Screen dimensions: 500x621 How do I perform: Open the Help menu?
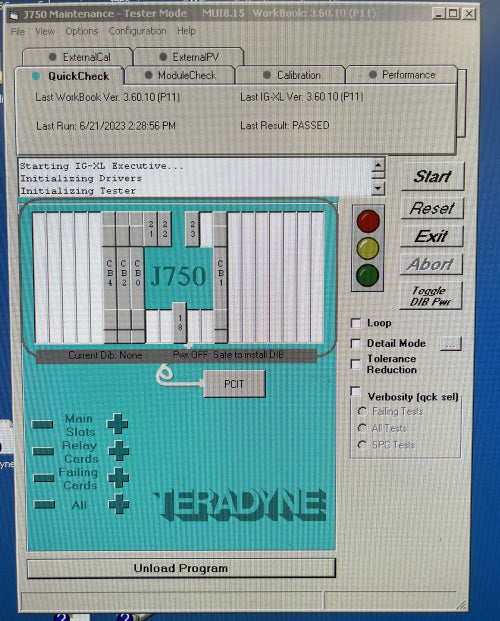point(186,30)
